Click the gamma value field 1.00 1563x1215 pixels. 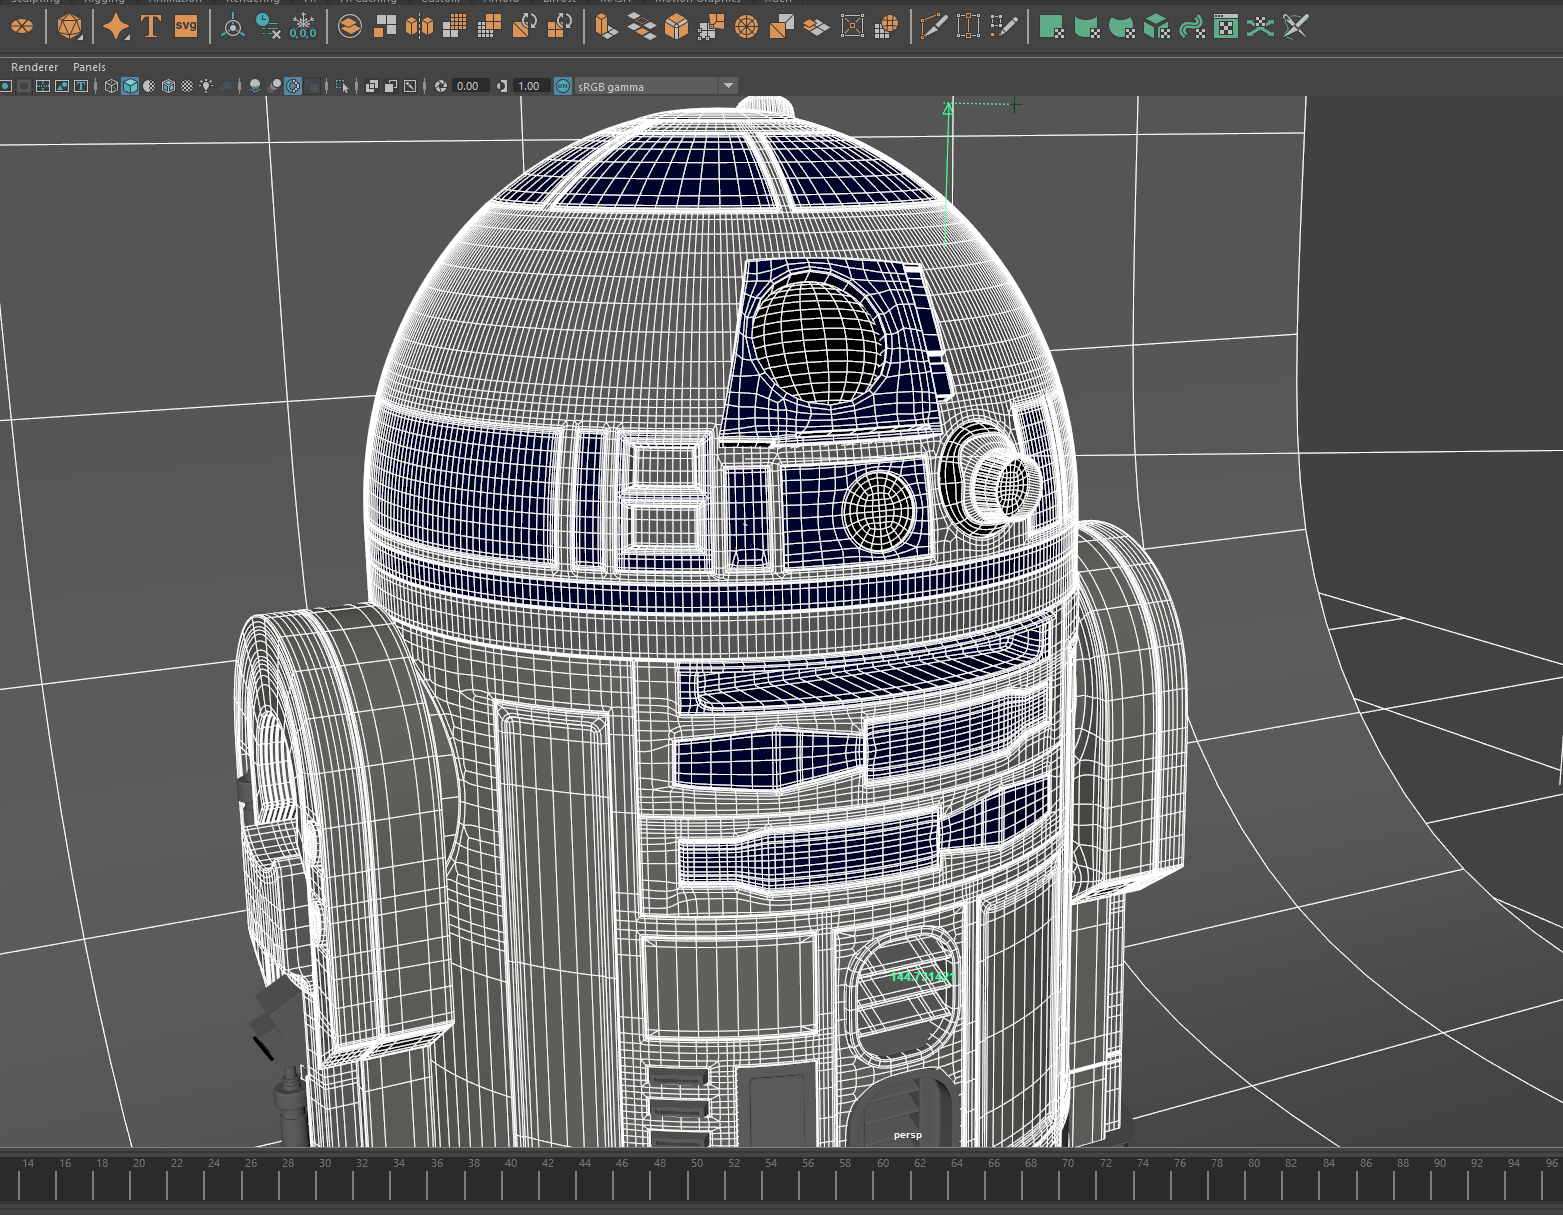(530, 86)
